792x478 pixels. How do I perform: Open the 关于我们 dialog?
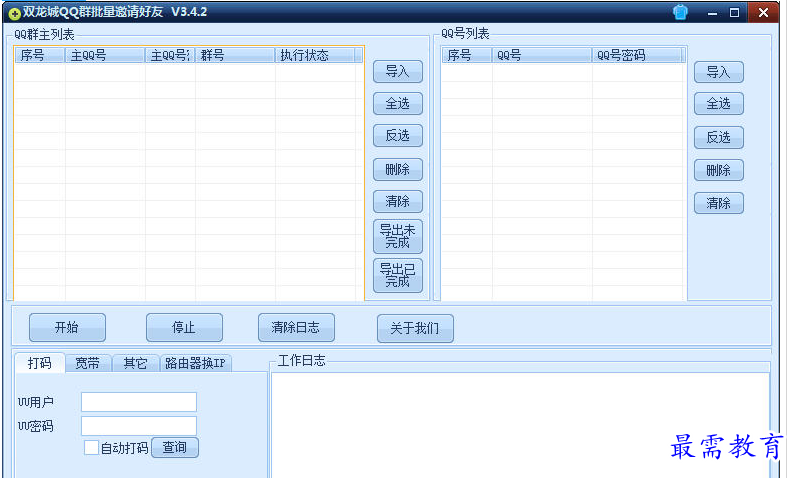[415, 328]
